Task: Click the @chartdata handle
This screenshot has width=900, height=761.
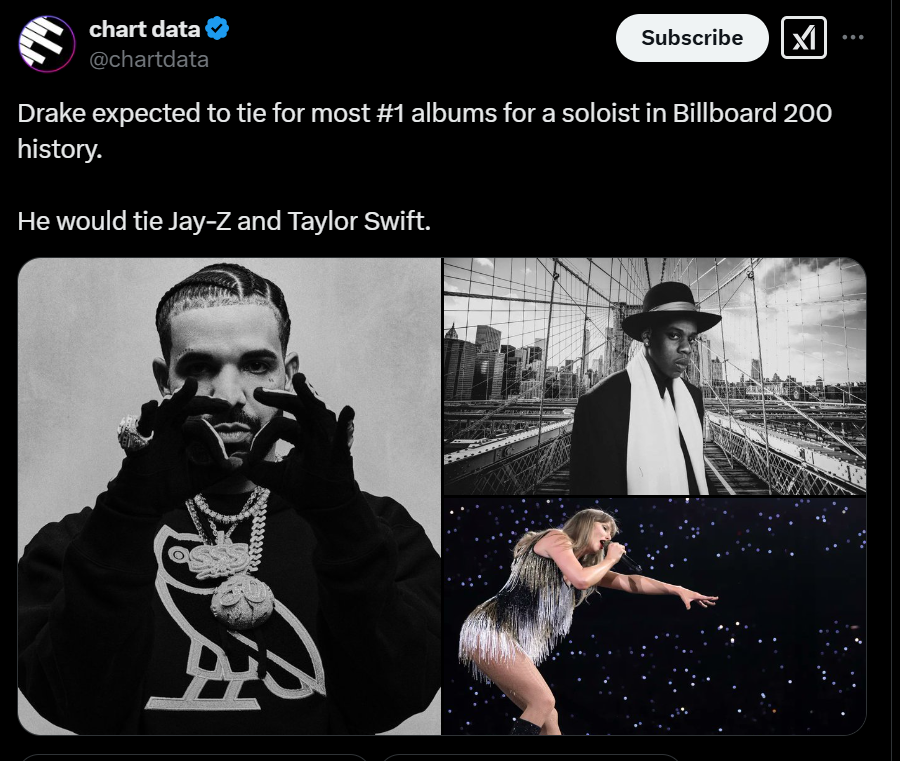Action: (149, 59)
